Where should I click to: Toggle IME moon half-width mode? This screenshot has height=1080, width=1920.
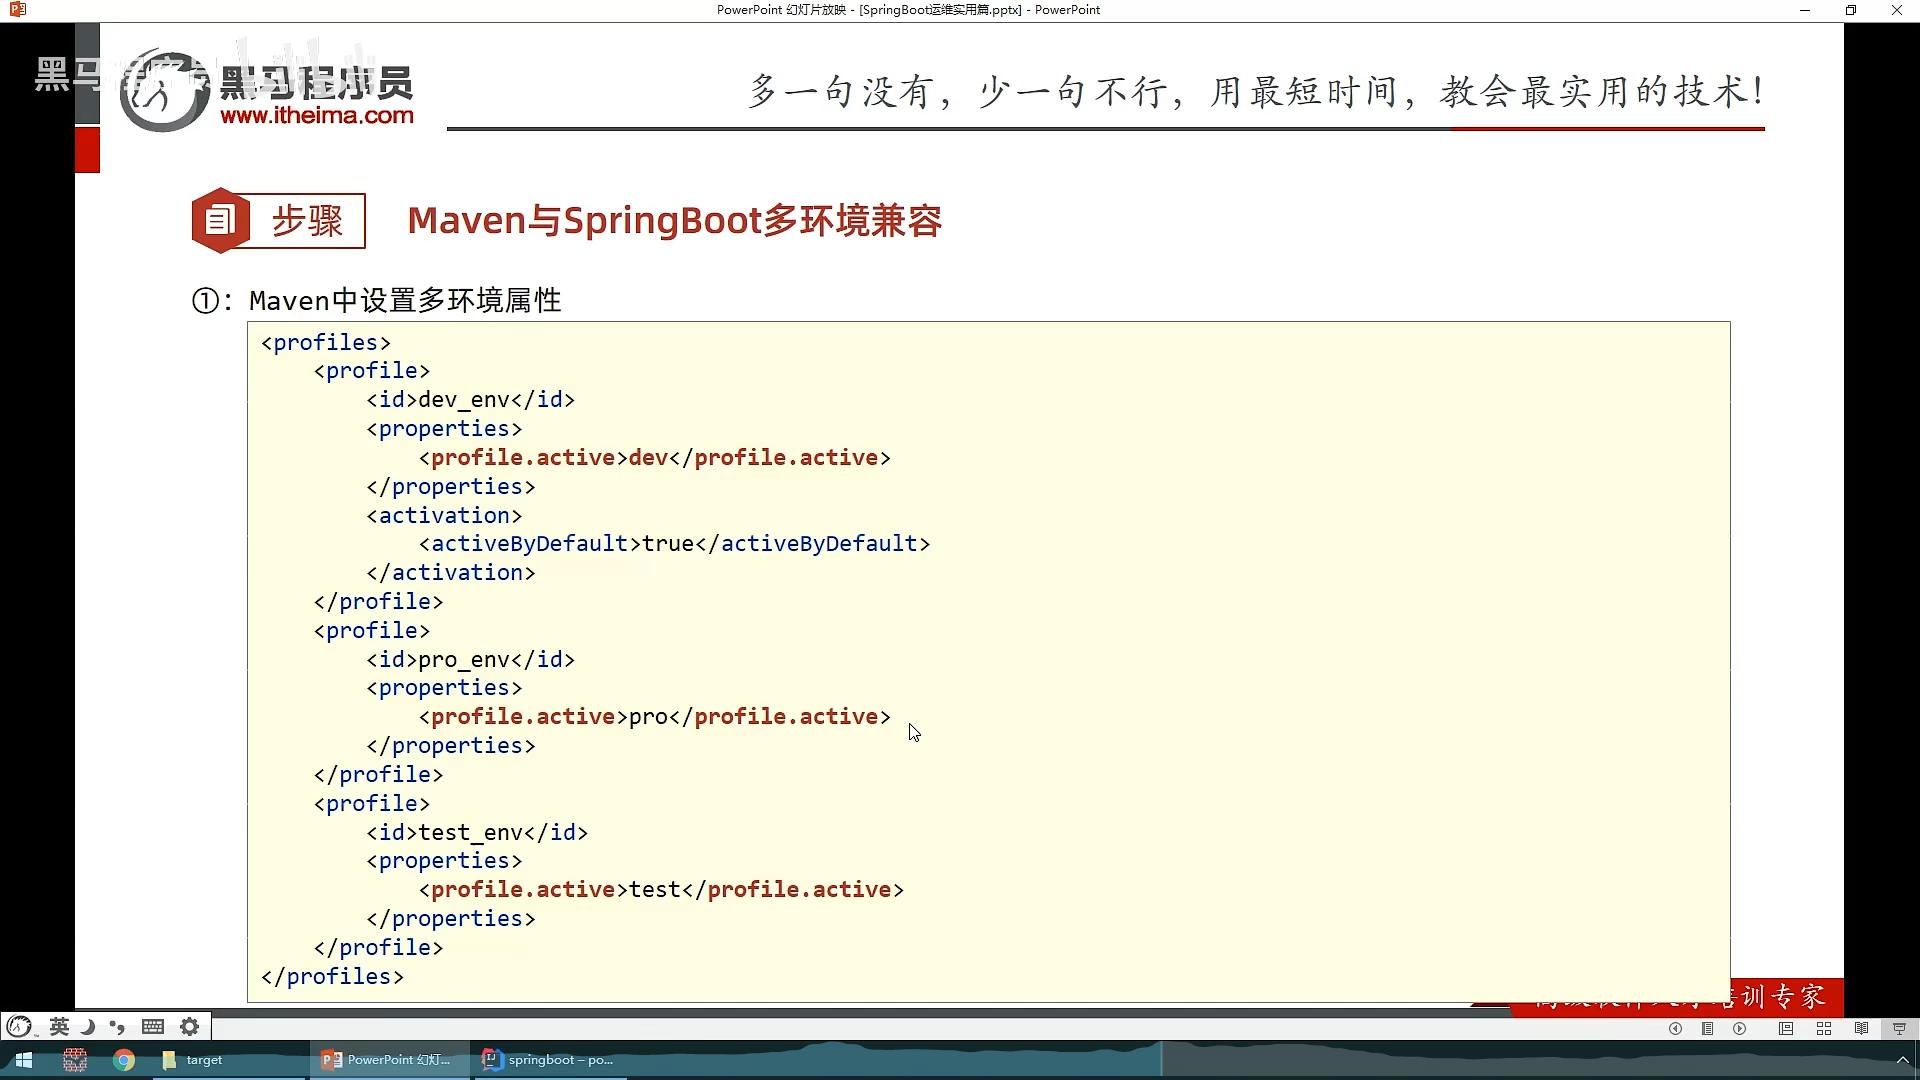point(88,1027)
